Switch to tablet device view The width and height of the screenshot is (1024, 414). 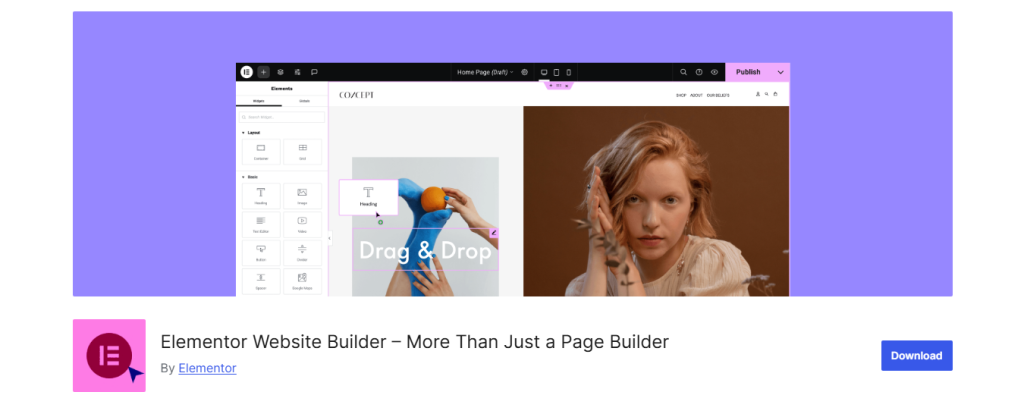[556, 72]
